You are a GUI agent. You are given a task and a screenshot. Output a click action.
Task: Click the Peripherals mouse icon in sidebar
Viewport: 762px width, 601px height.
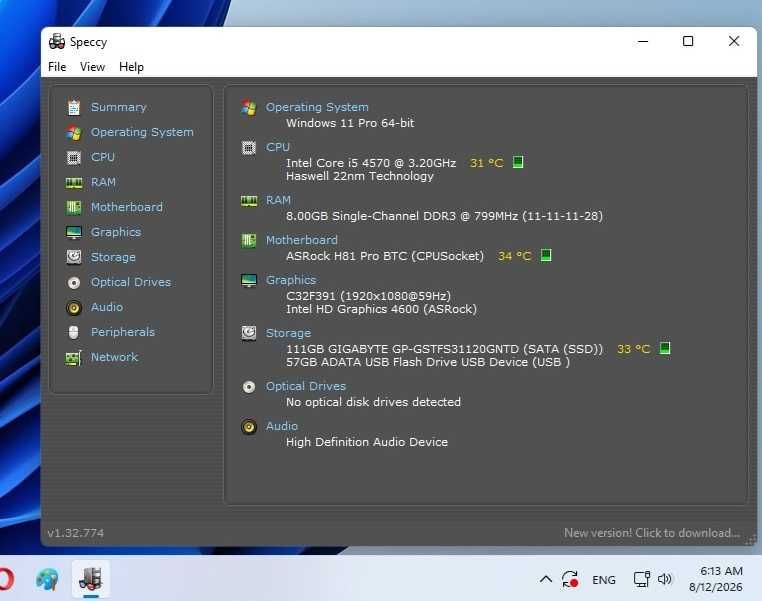coord(74,332)
